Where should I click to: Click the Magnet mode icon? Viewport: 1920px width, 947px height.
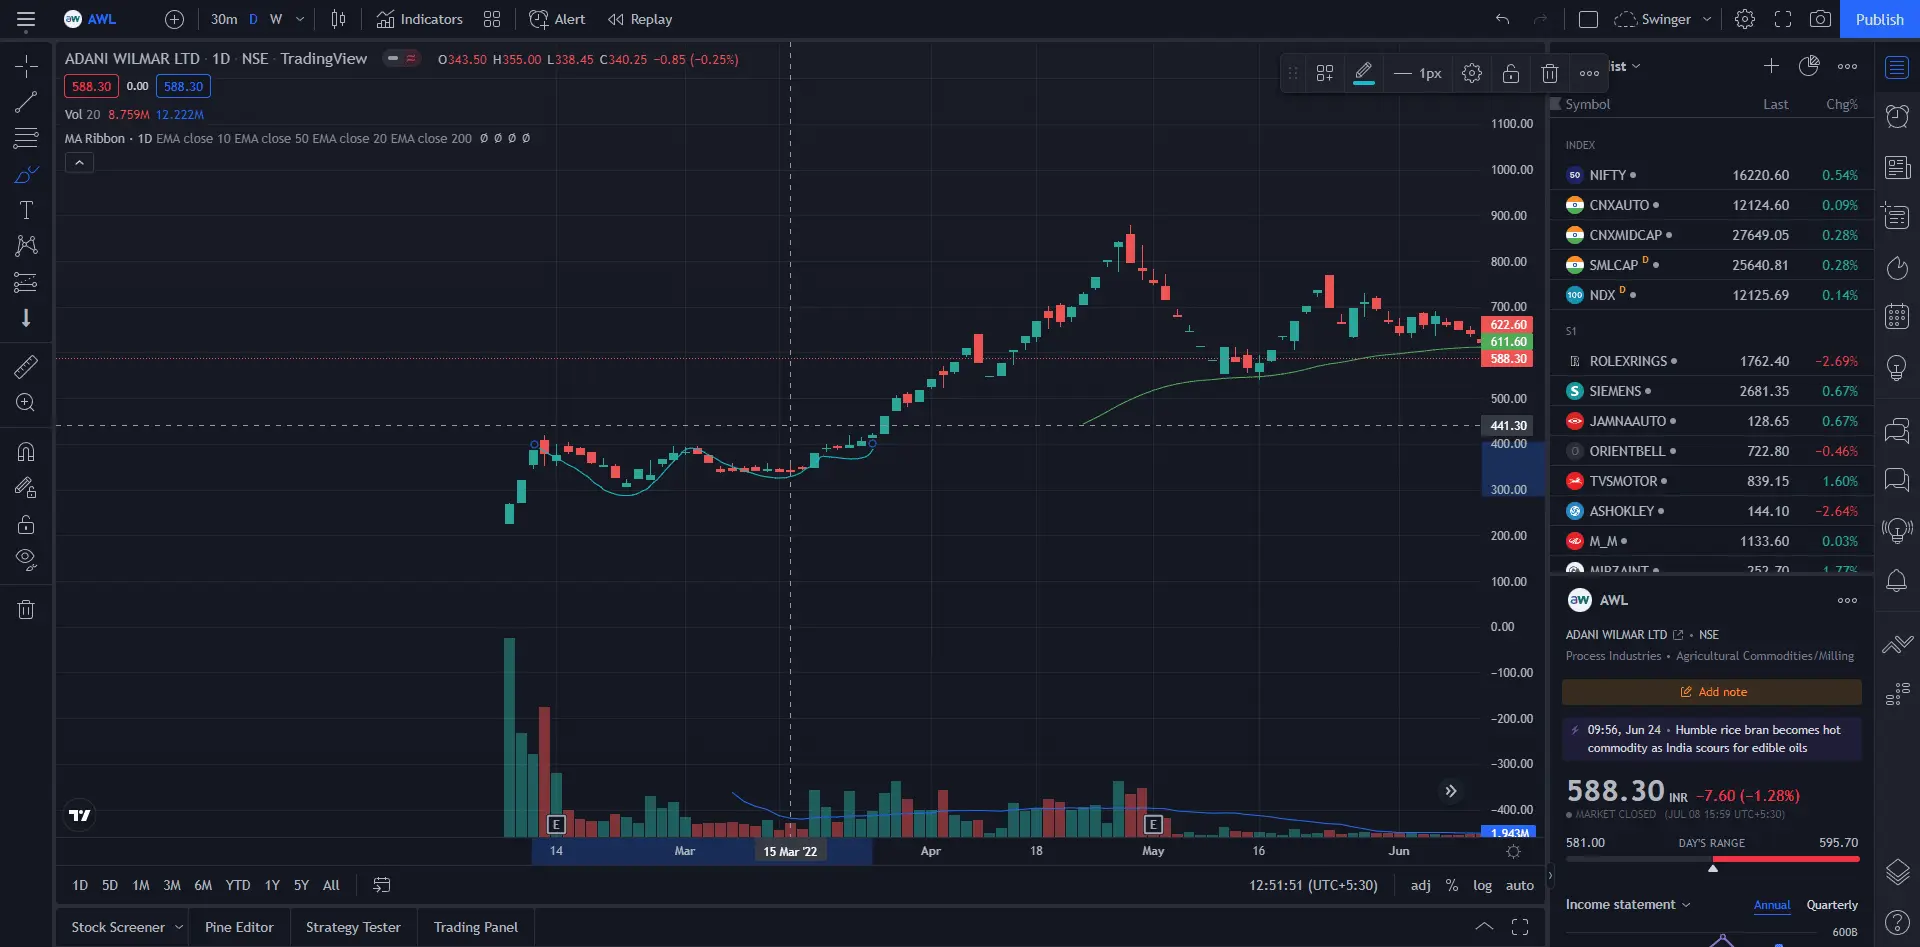click(26, 452)
